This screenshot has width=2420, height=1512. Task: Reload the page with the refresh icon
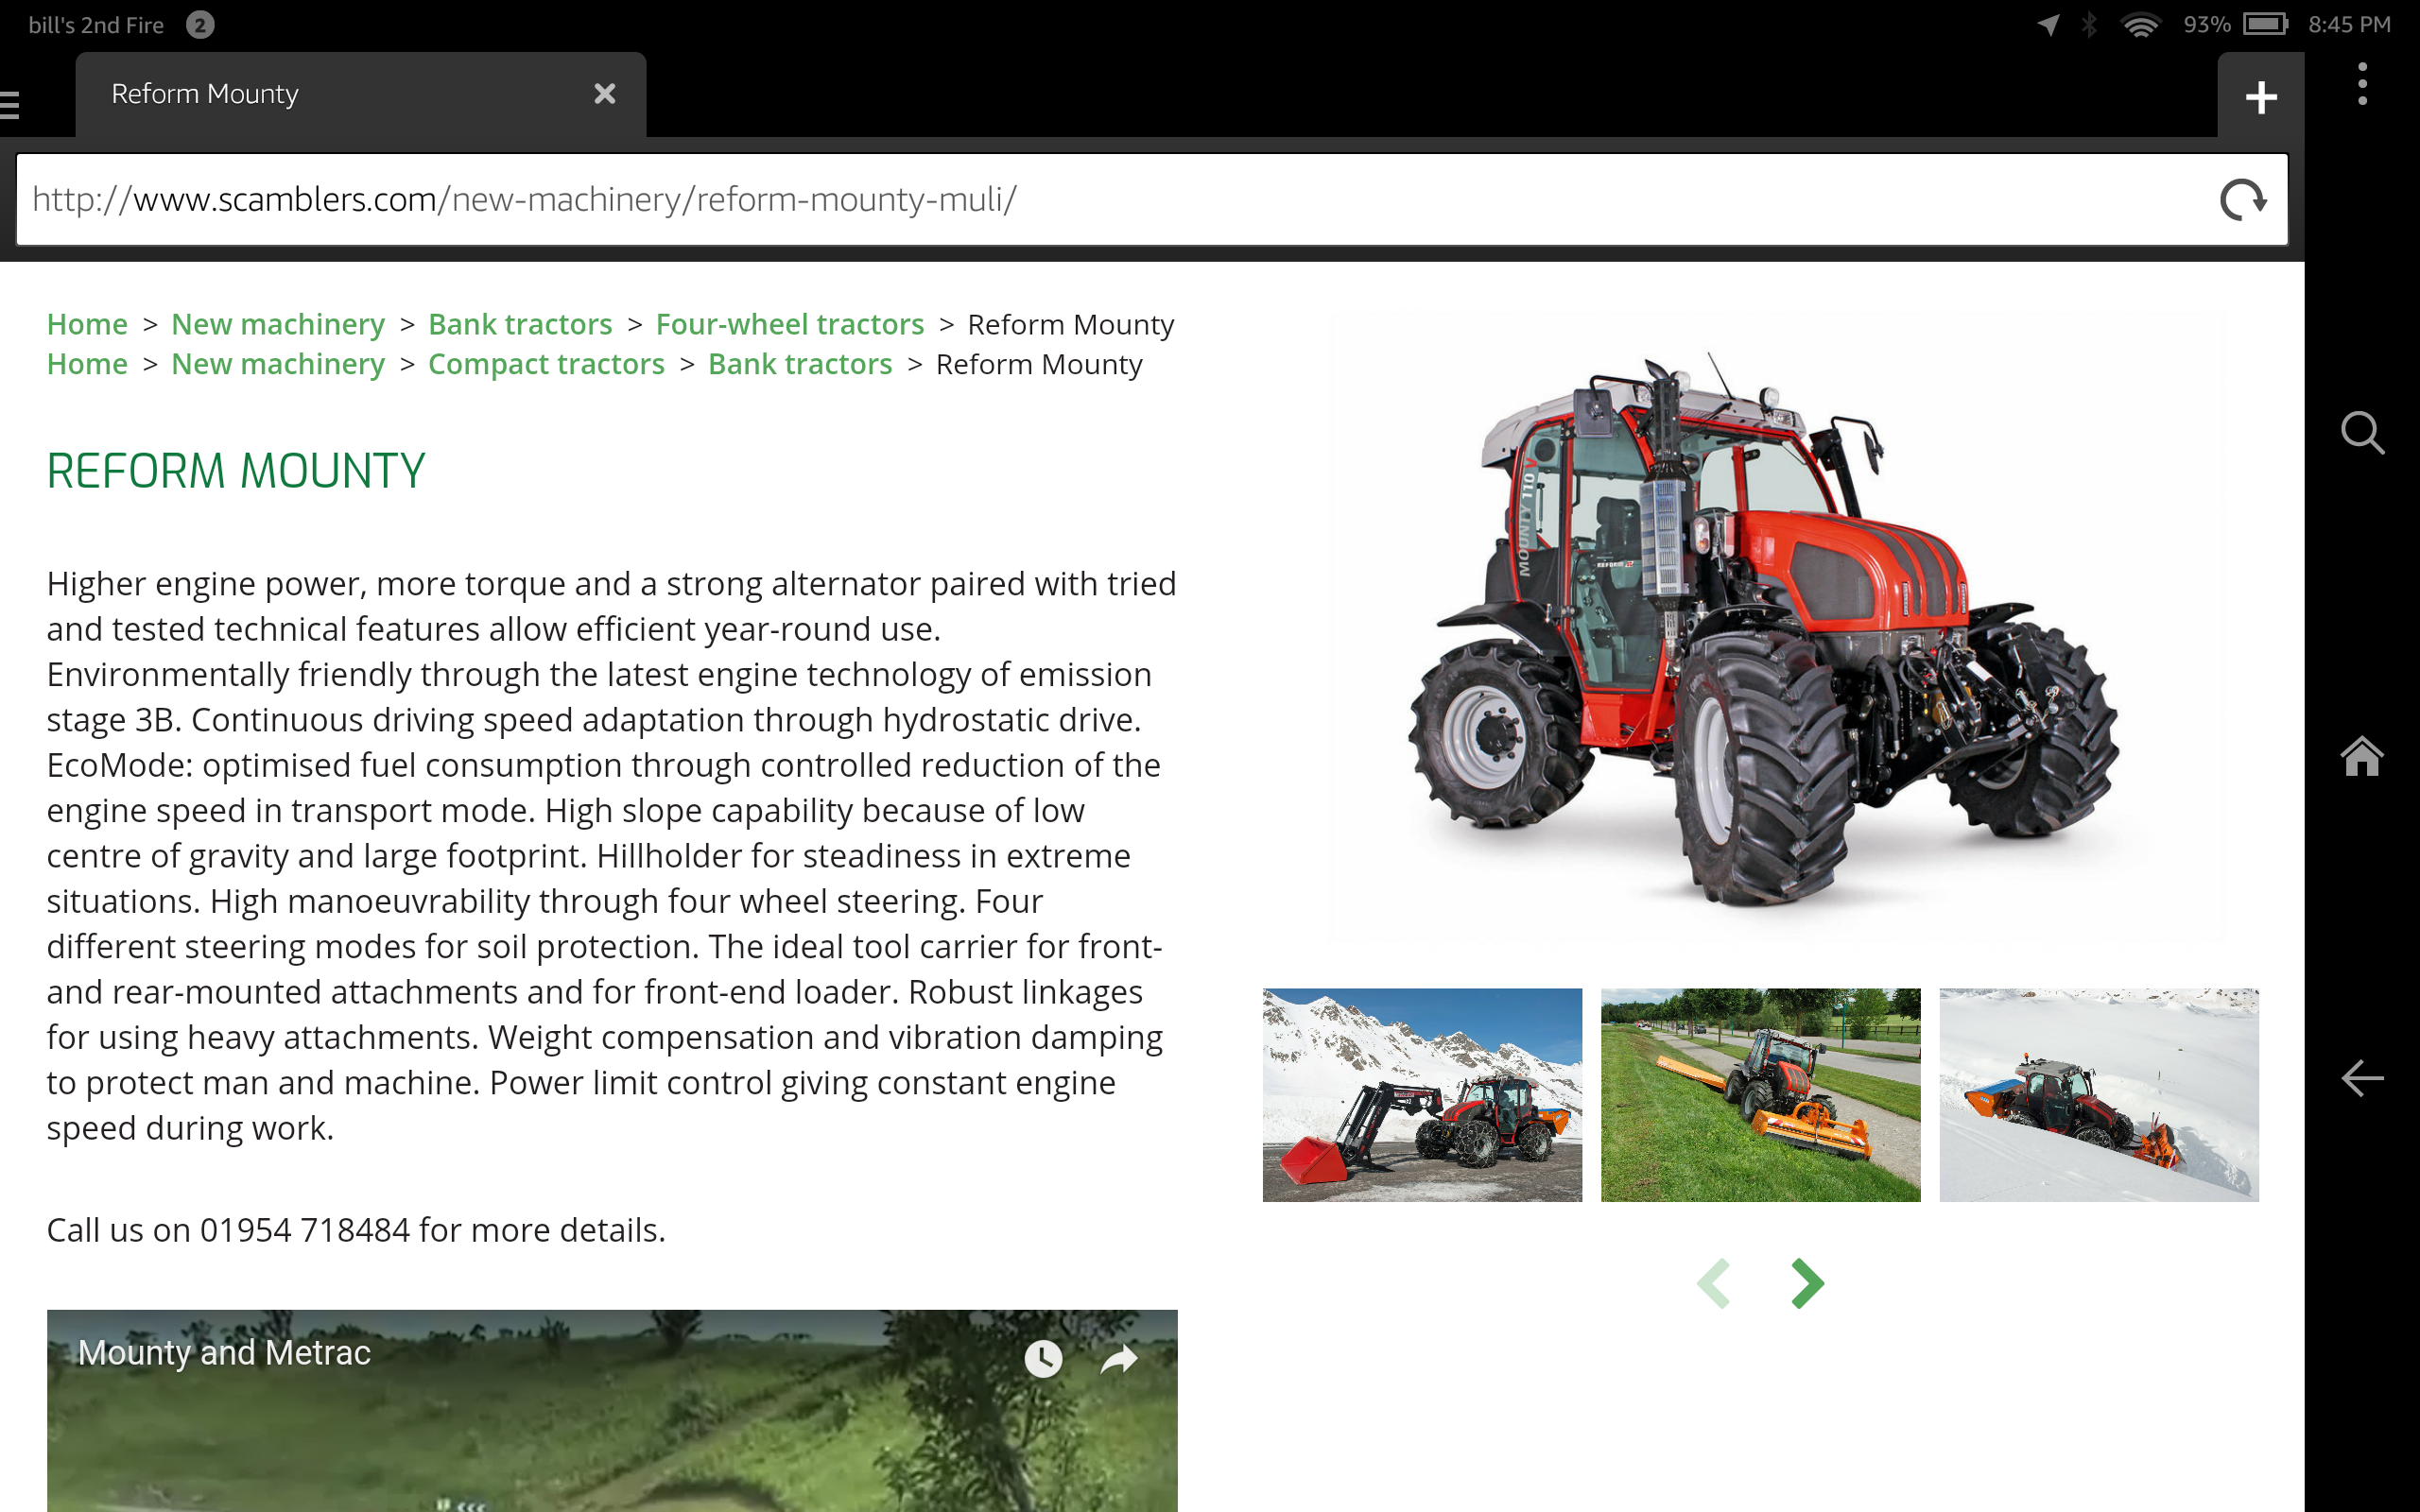coord(2242,200)
